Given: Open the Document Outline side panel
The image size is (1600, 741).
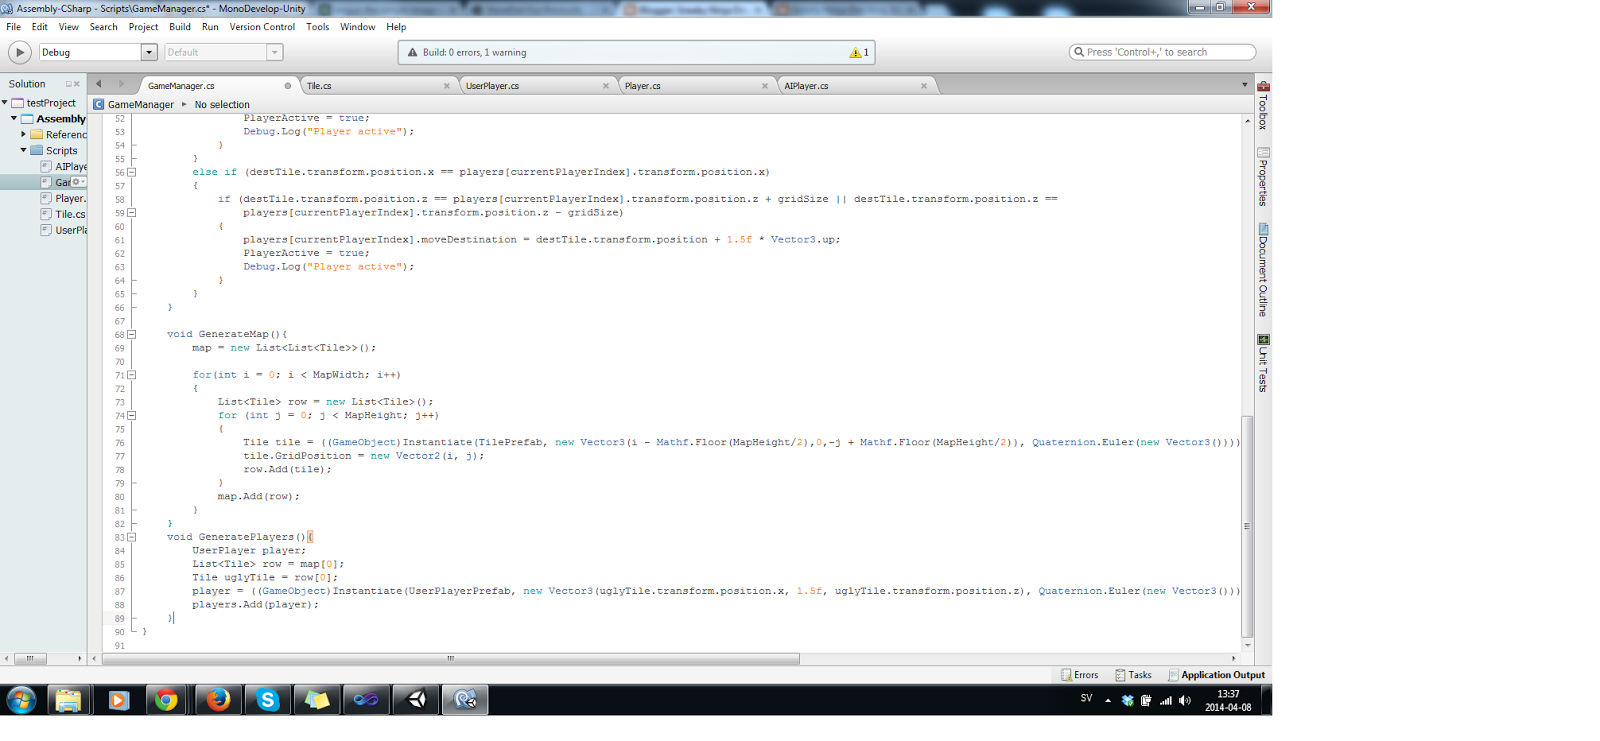Looking at the screenshot, I should 1263,270.
